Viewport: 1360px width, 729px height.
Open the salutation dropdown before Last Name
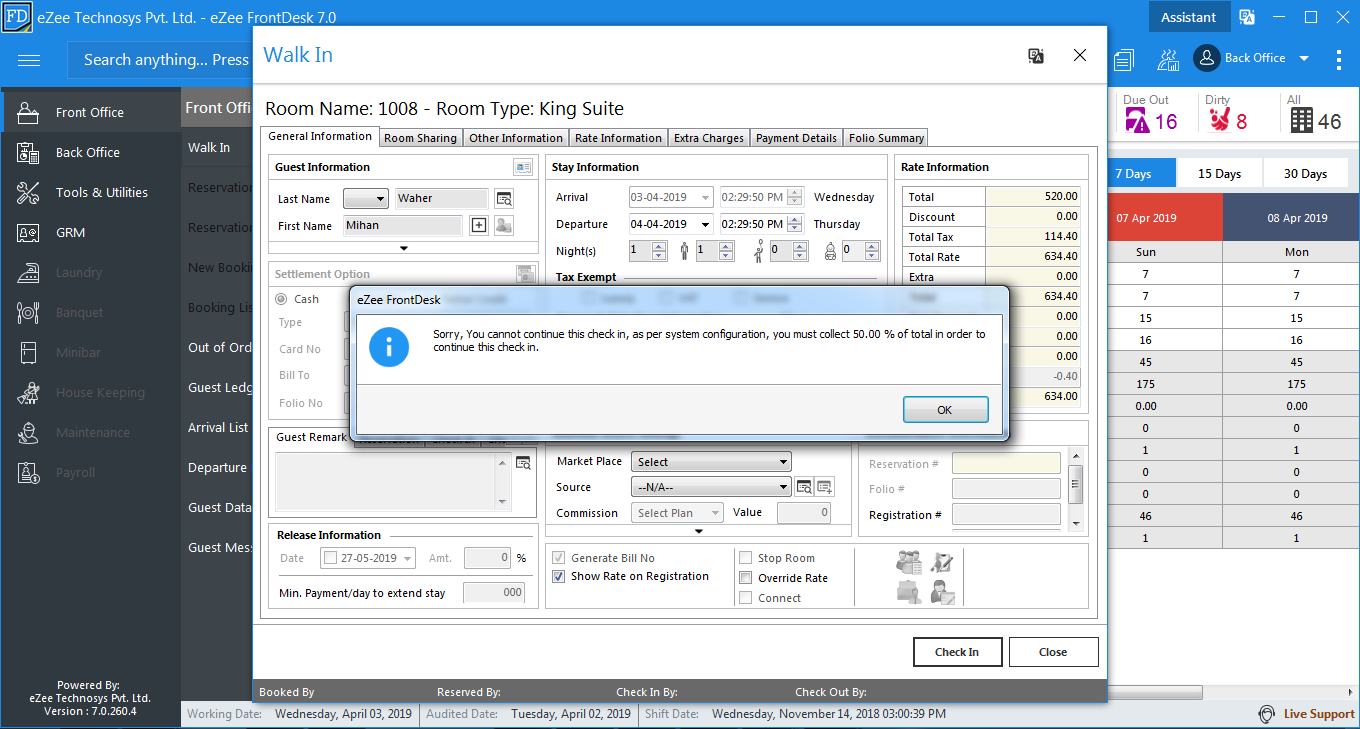coord(366,199)
